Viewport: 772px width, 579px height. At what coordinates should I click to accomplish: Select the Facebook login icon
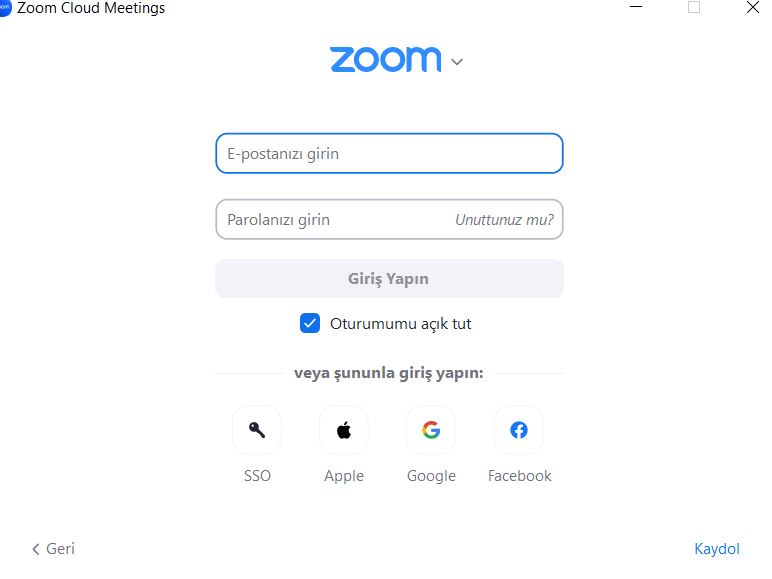pyautogui.click(x=518, y=430)
